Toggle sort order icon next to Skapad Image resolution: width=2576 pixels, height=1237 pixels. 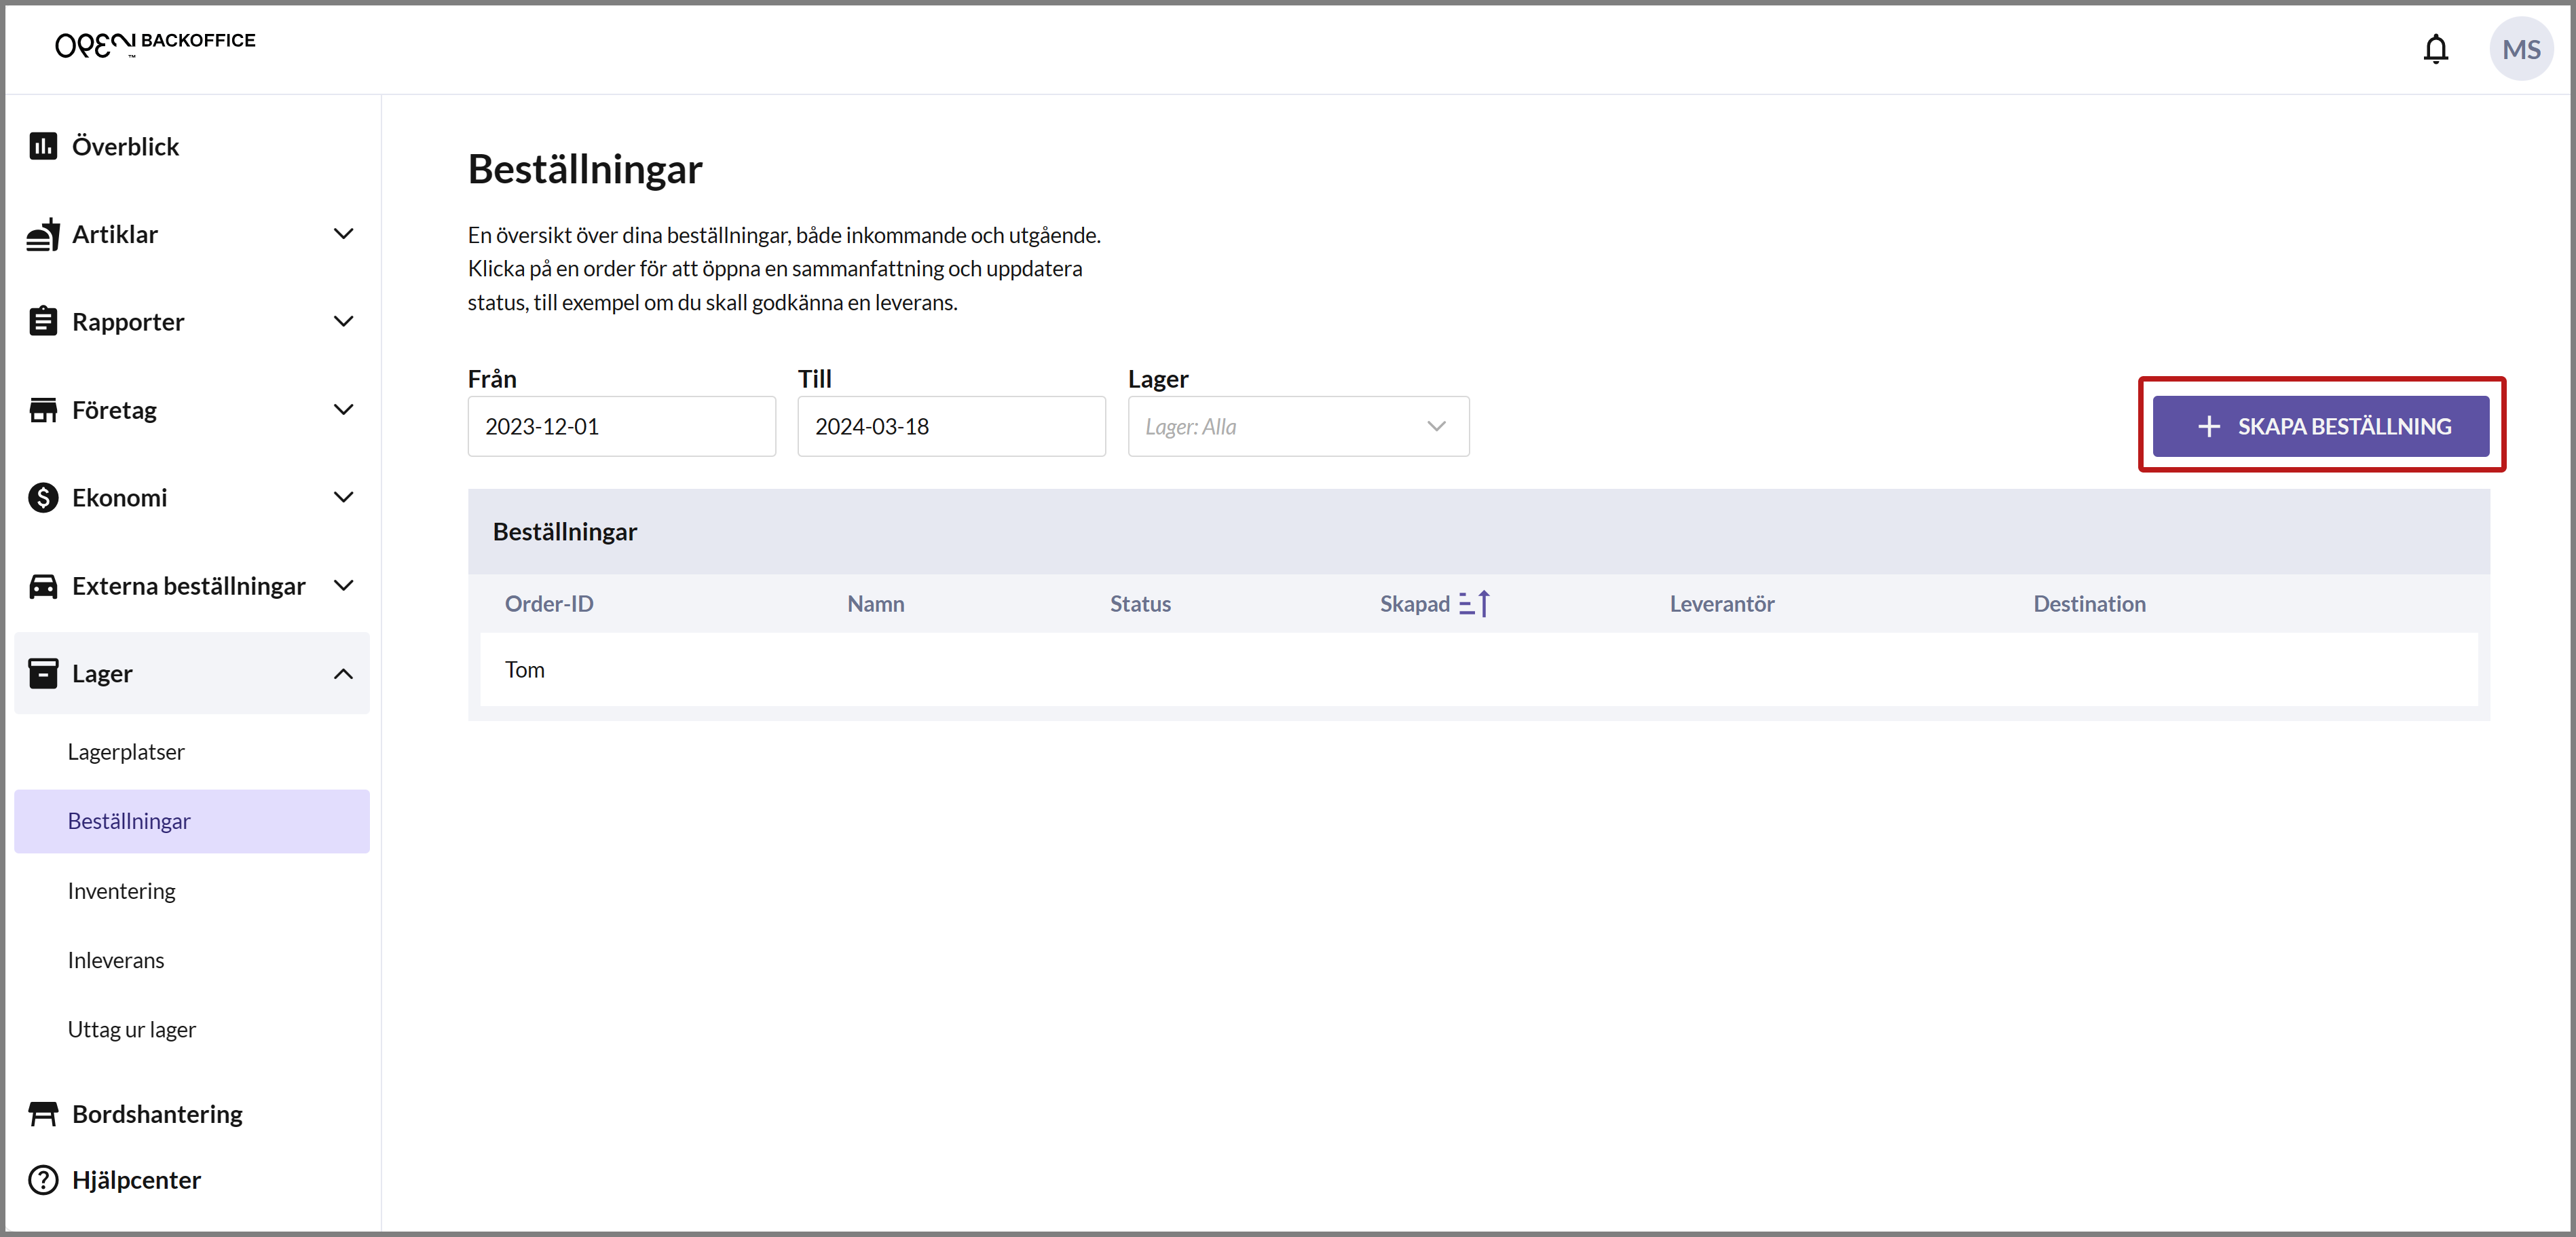click(1474, 603)
